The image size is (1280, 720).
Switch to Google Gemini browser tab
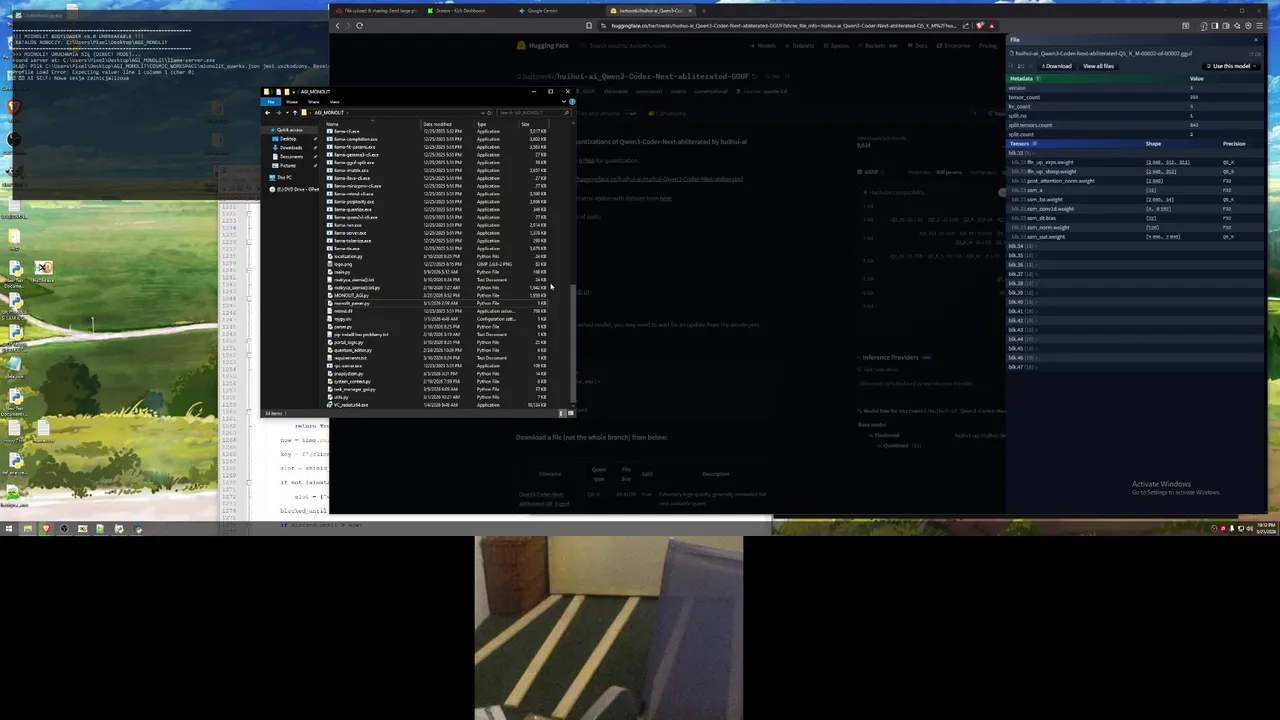pyautogui.click(x=545, y=11)
